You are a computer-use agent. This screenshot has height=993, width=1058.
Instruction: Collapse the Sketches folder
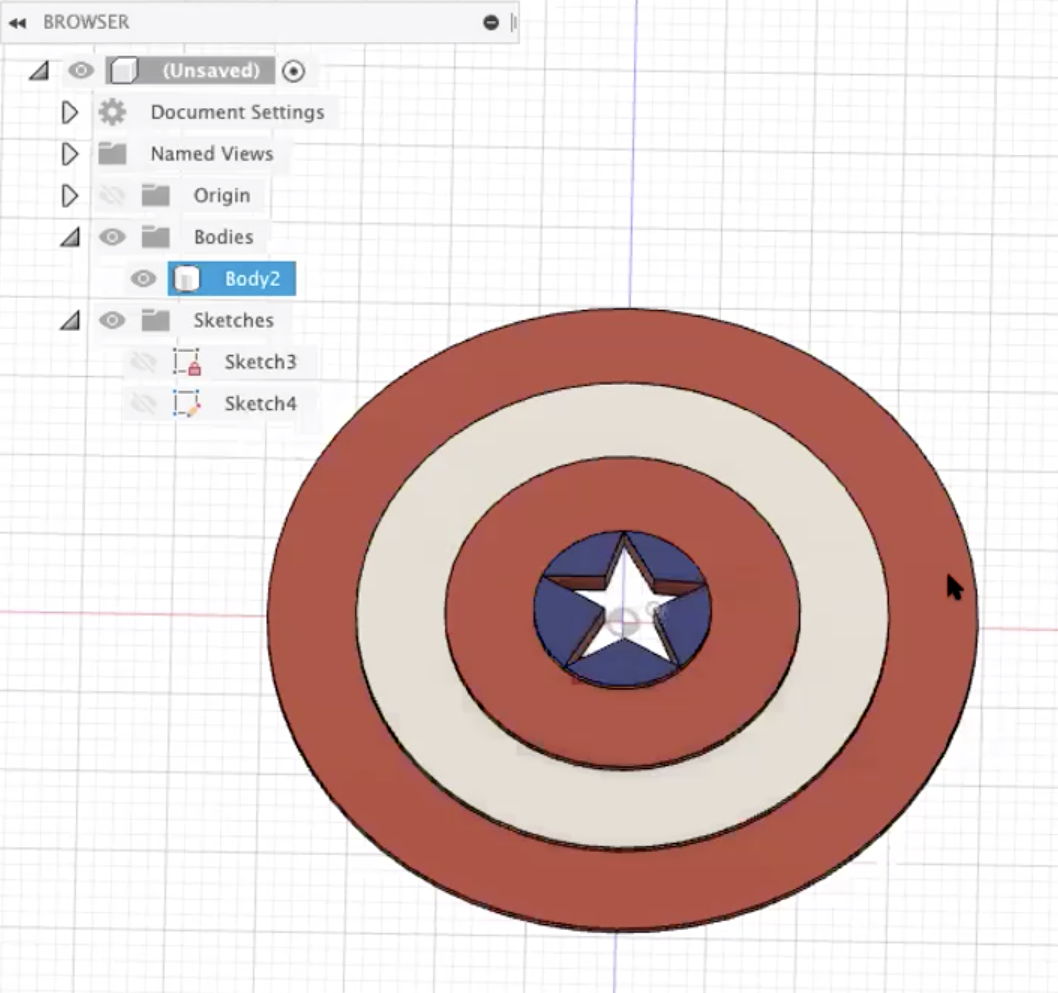click(69, 321)
